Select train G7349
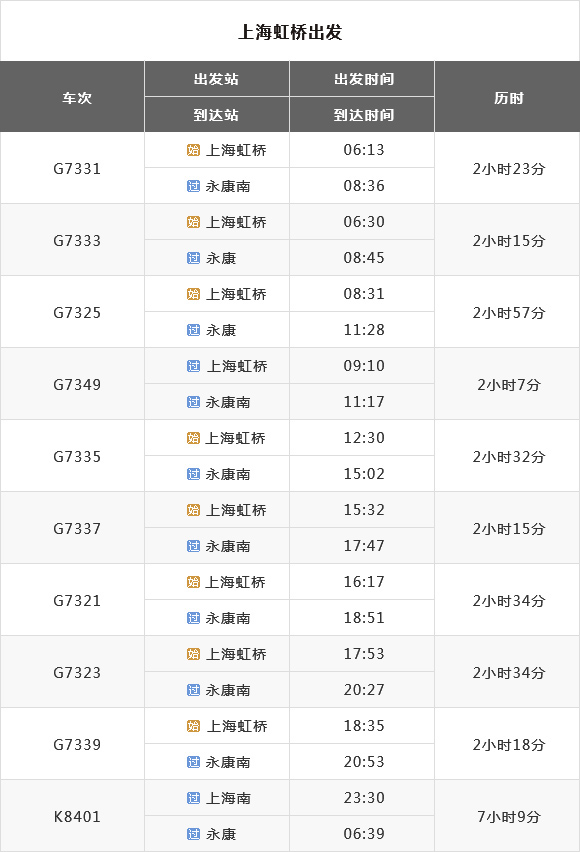The height and width of the screenshot is (852, 580). tap(77, 385)
